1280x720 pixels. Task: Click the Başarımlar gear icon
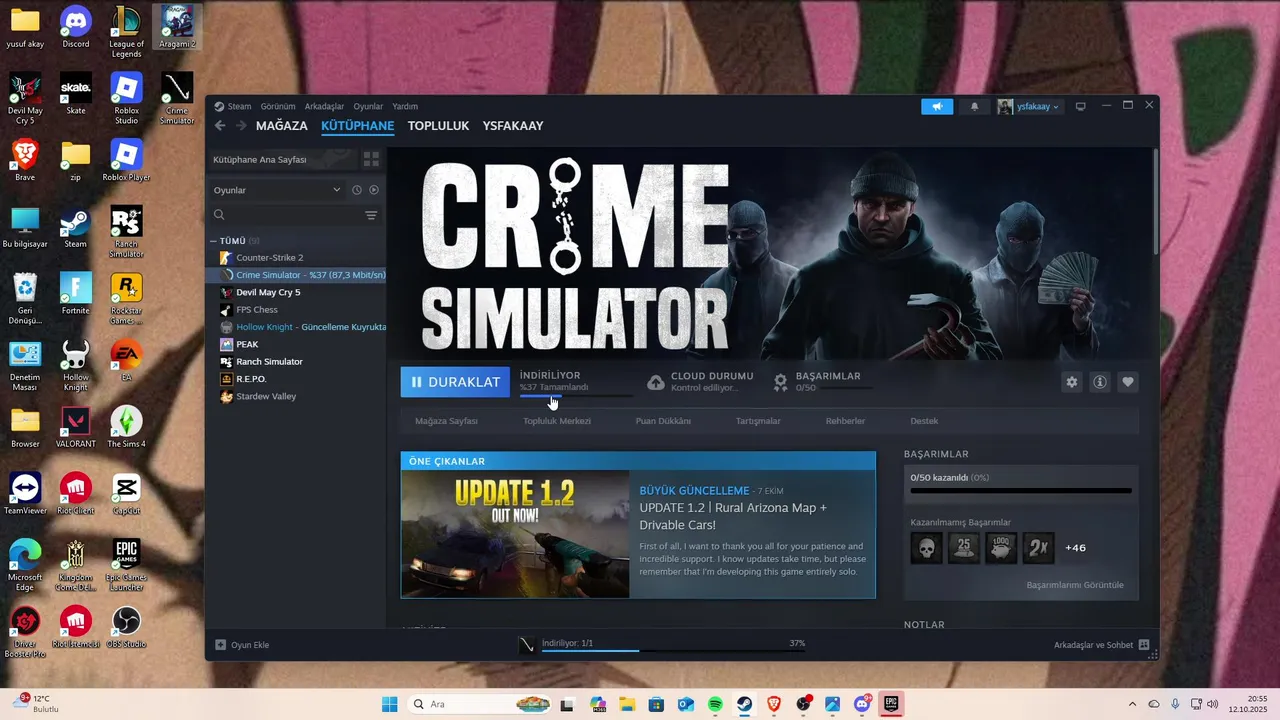tap(781, 382)
